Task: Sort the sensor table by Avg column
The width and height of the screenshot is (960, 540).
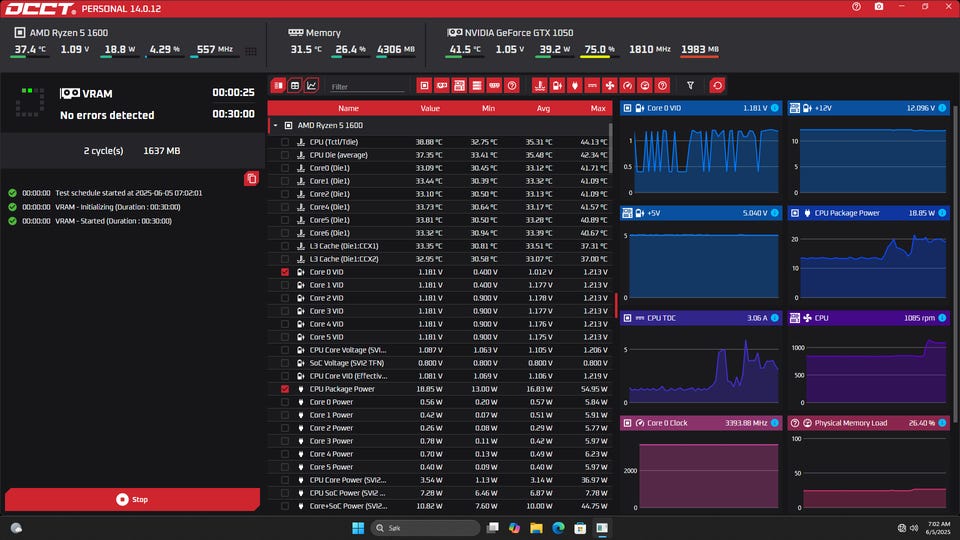Action: 543,108
